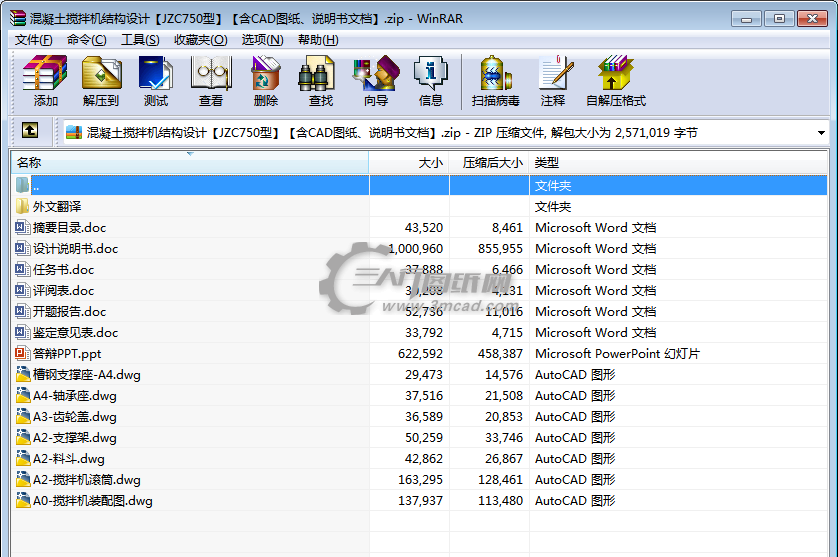Open the 工具(S) menu

point(140,40)
